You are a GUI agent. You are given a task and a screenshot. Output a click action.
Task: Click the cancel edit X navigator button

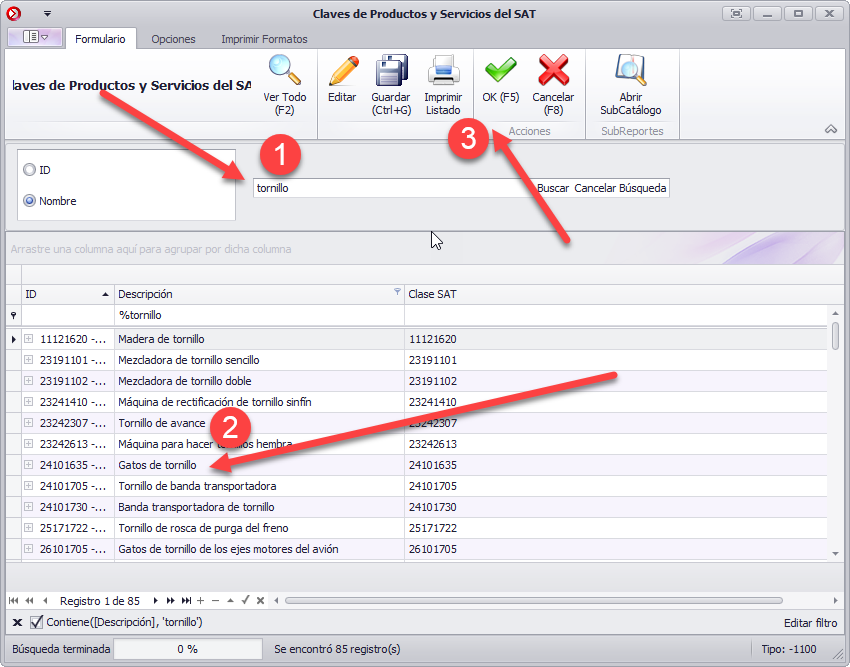coord(261,600)
